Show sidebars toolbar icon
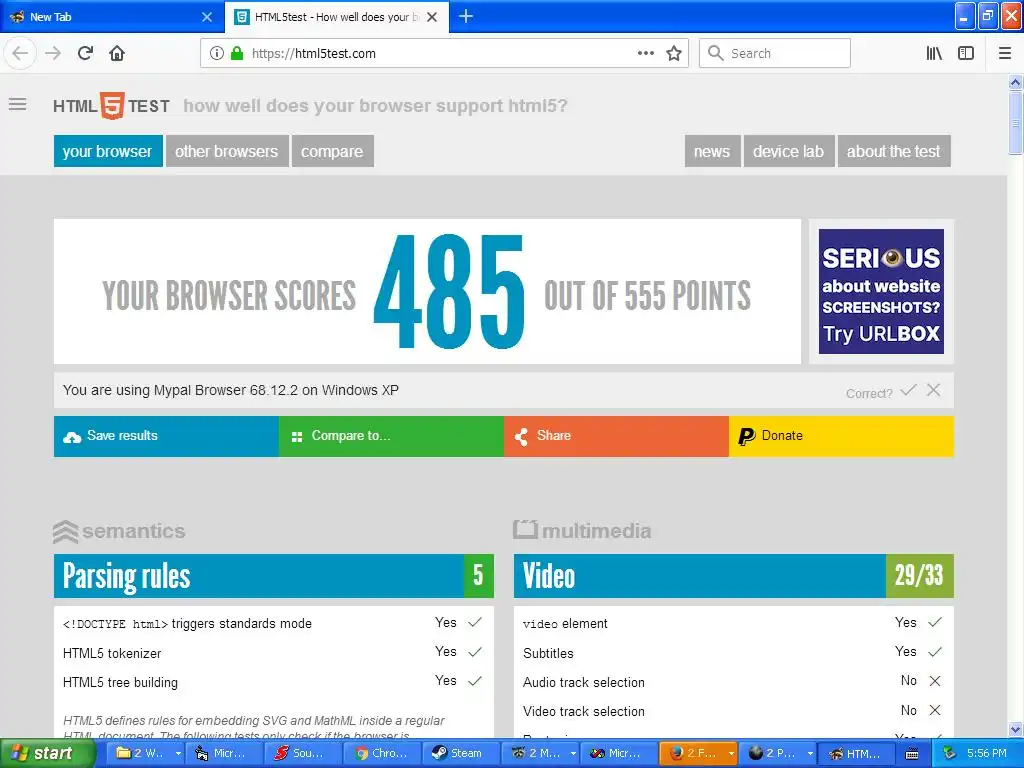Image resolution: width=1024 pixels, height=768 pixels. point(966,54)
